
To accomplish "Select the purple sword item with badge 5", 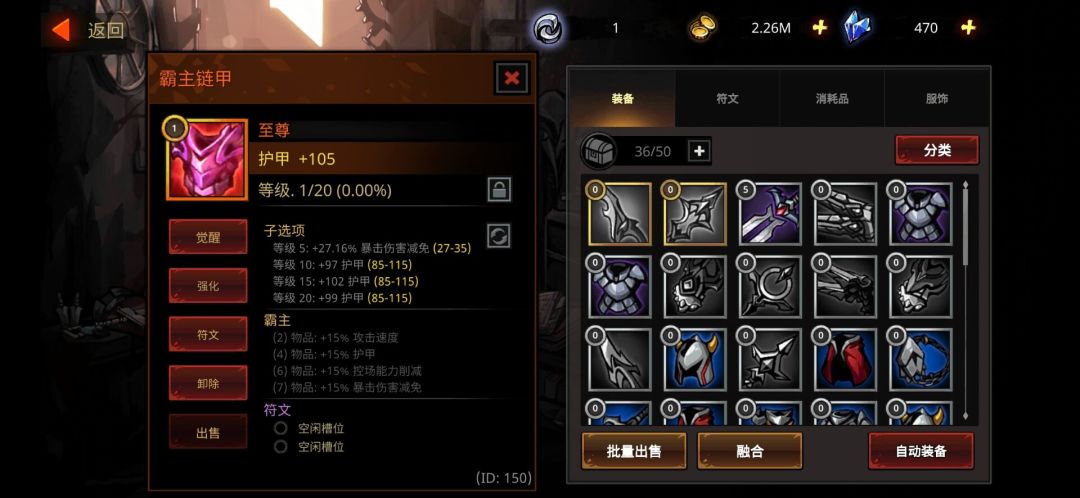I will click(771, 214).
